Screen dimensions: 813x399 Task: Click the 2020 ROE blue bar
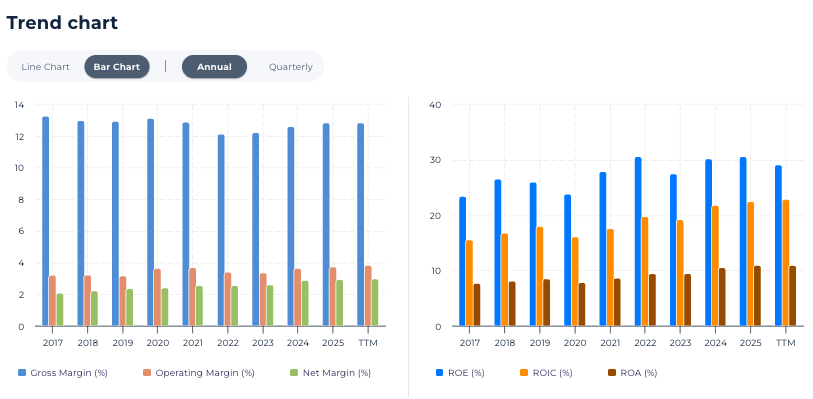click(567, 260)
